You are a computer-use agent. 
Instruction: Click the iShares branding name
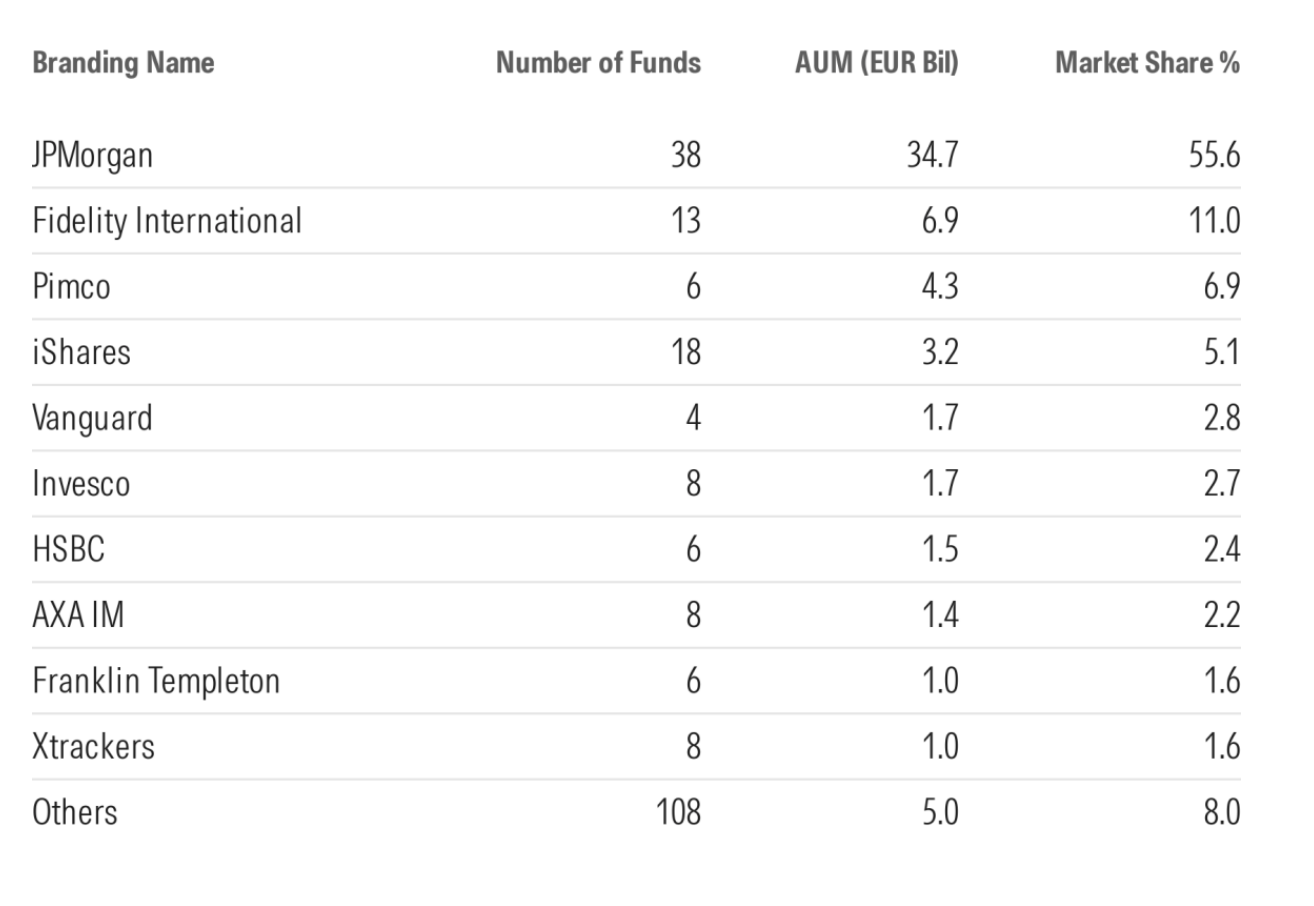81,352
